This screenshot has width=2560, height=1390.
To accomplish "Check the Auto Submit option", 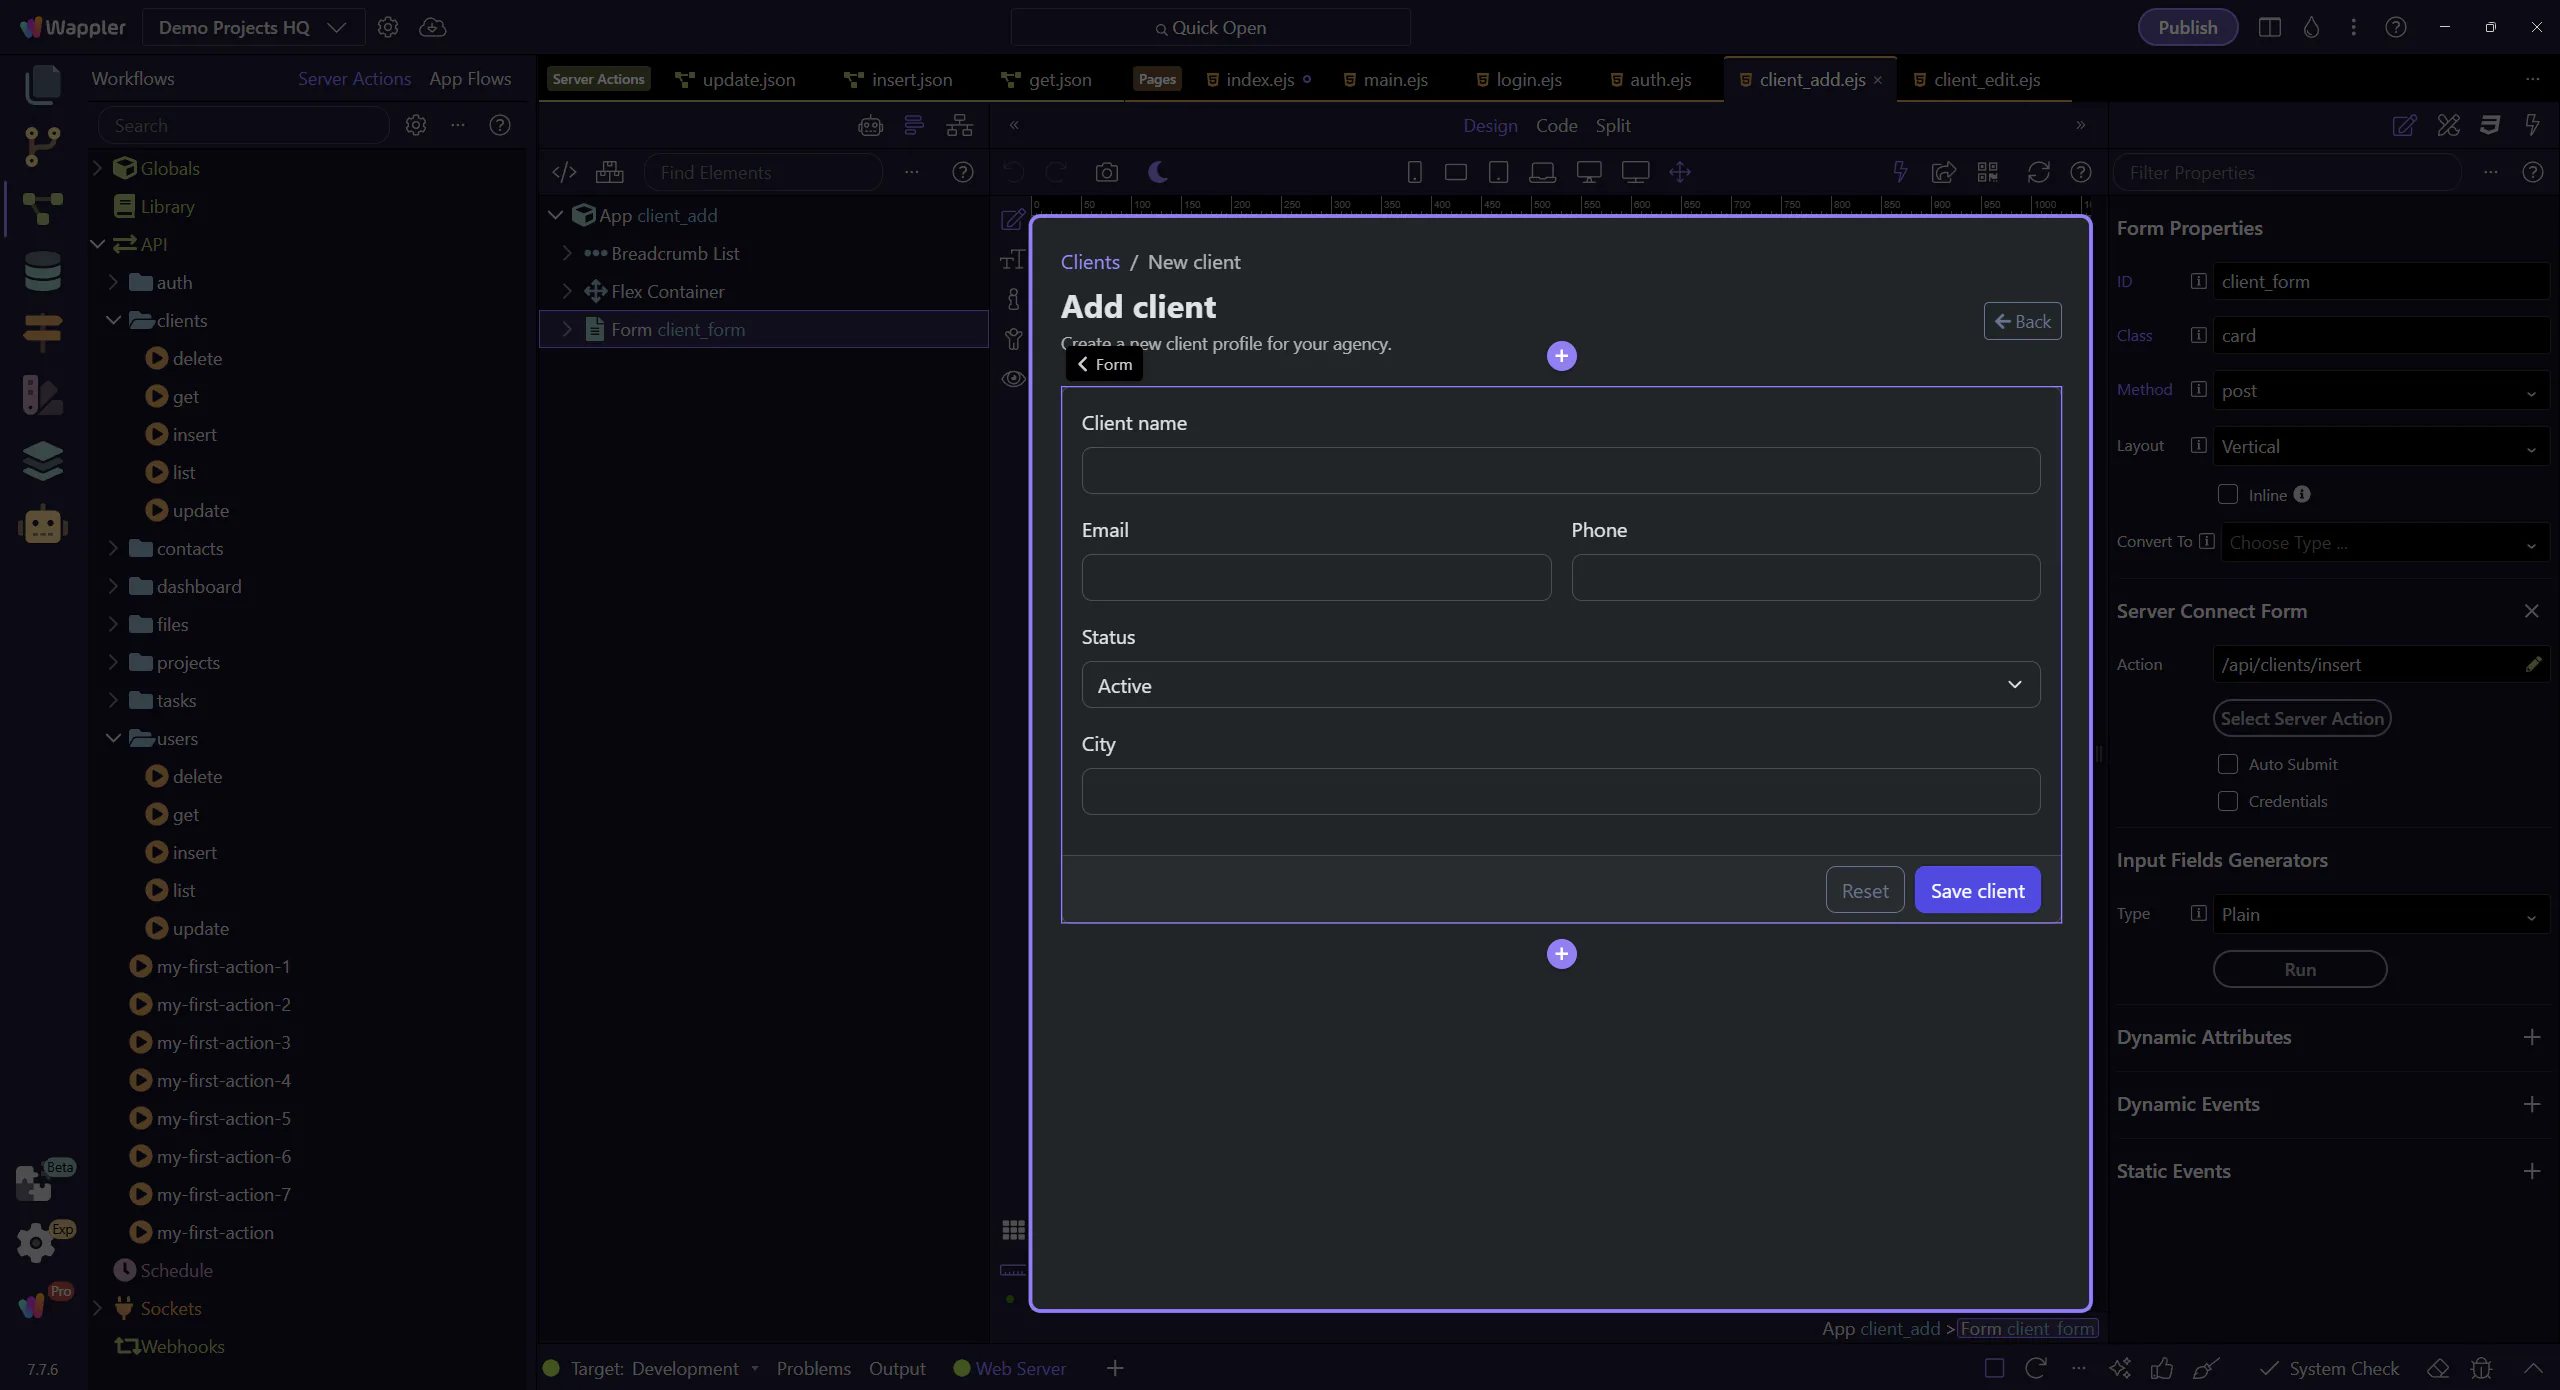I will pyautogui.click(x=2227, y=764).
